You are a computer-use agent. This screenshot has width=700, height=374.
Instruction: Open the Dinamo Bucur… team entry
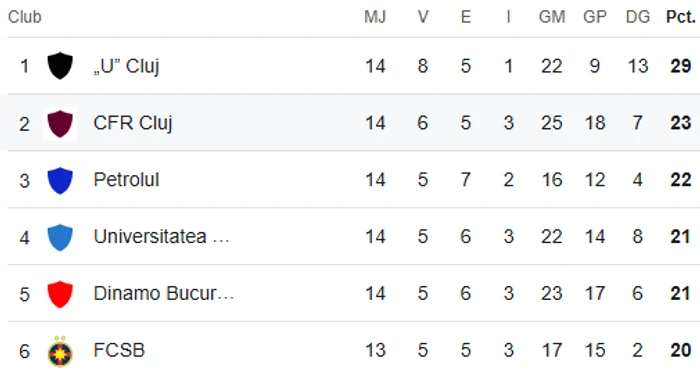(163, 294)
